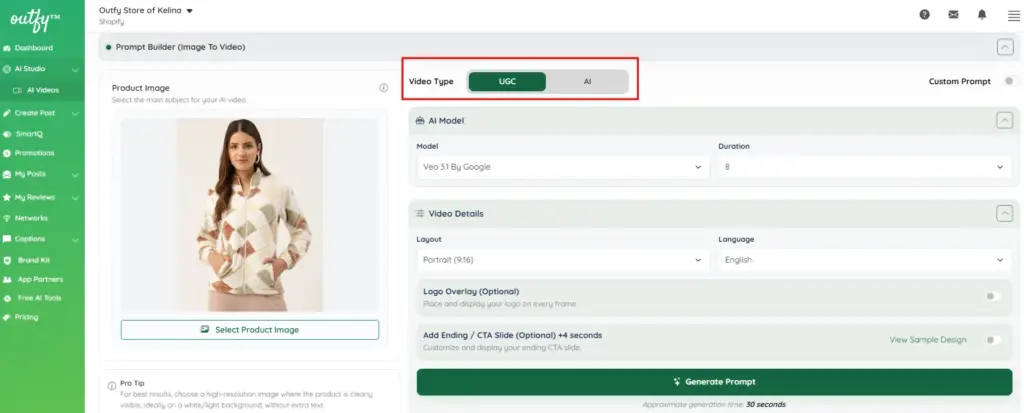
Task: Open the Layout dropdown
Action: (563, 260)
